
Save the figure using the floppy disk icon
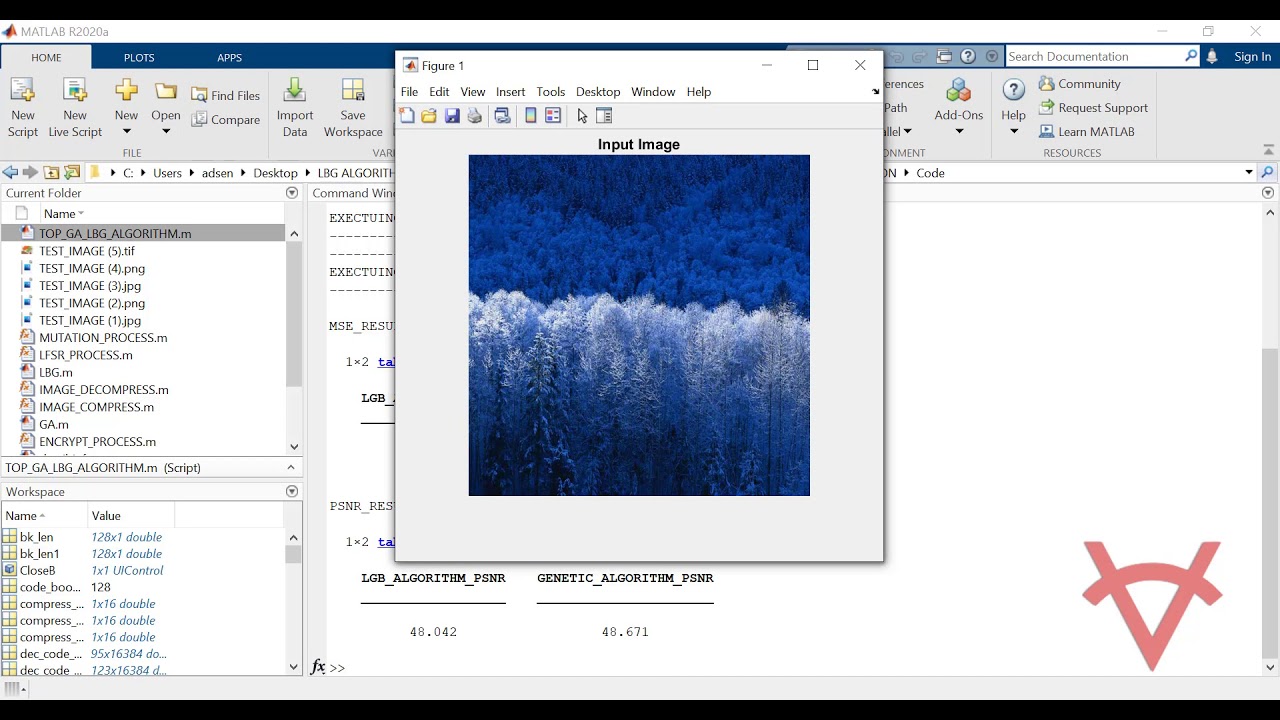pos(452,116)
